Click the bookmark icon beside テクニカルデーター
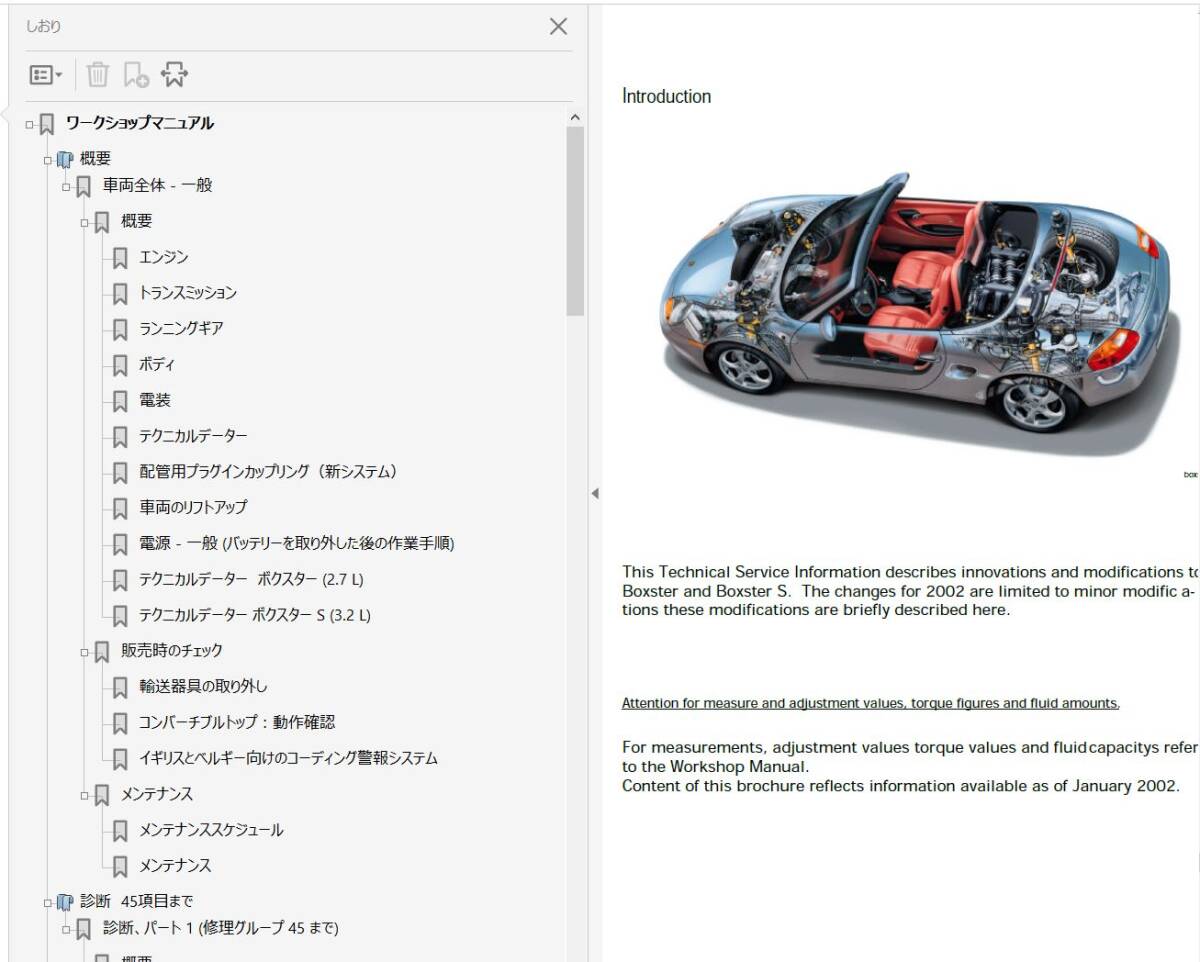Viewport: 1200px width, 962px height. pos(120,437)
